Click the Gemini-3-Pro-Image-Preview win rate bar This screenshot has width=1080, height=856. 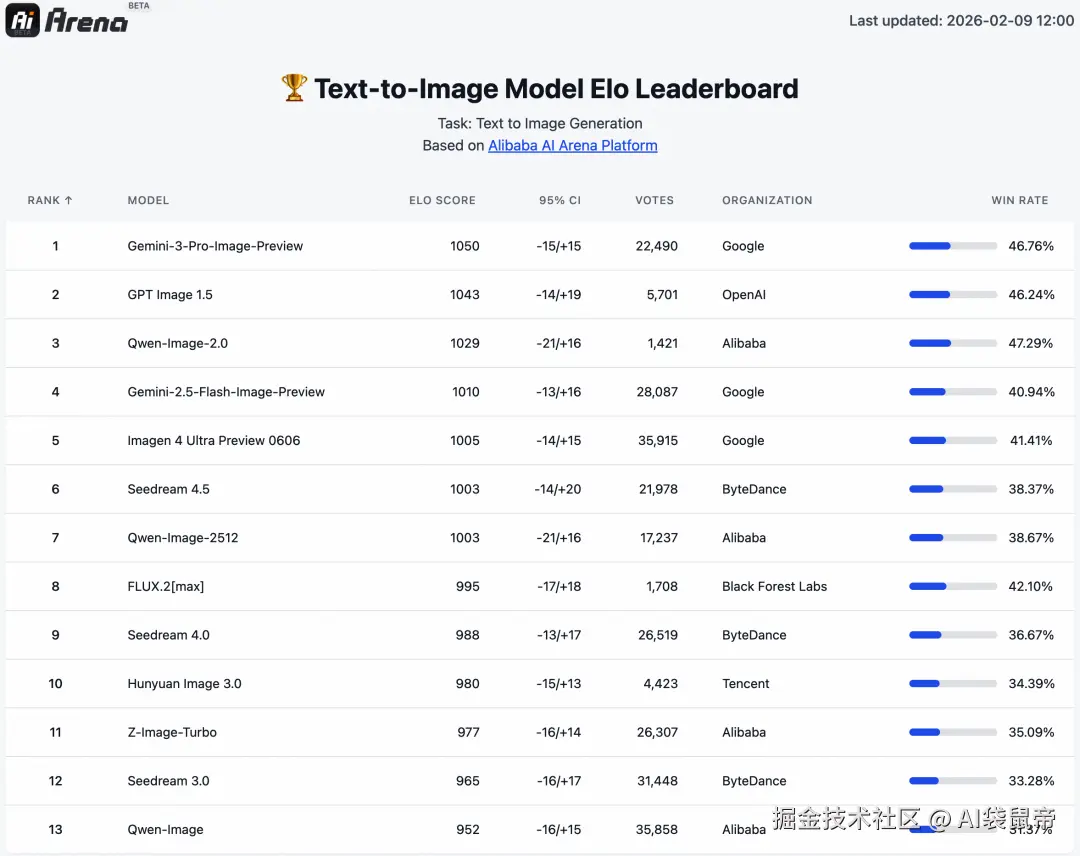pos(952,246)
